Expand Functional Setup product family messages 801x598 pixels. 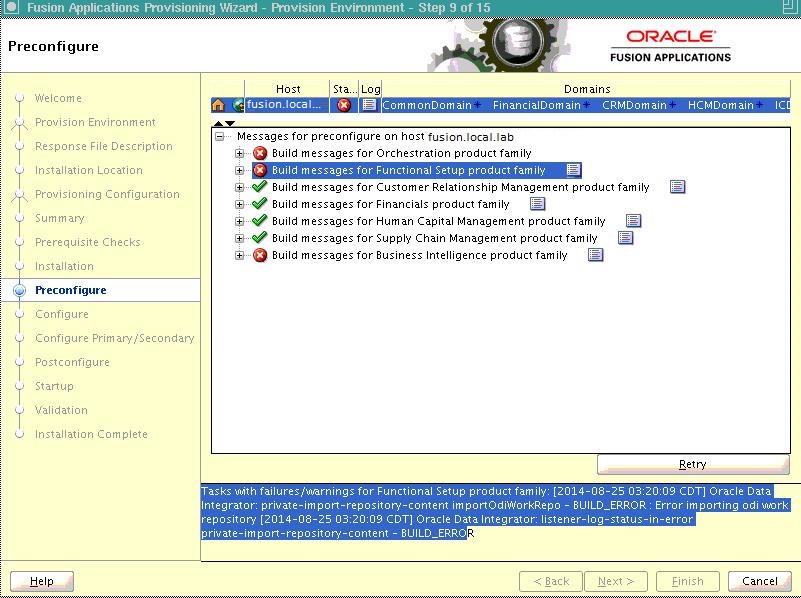(x=239, y=170)
